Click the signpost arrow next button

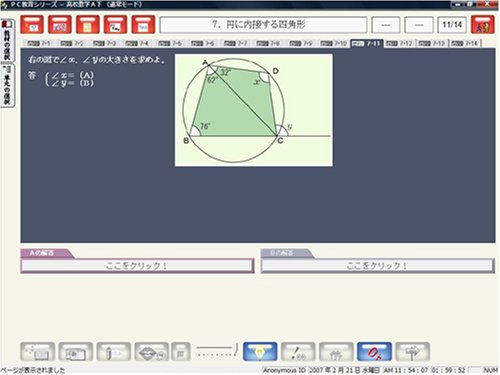click(x=413, y=352)
